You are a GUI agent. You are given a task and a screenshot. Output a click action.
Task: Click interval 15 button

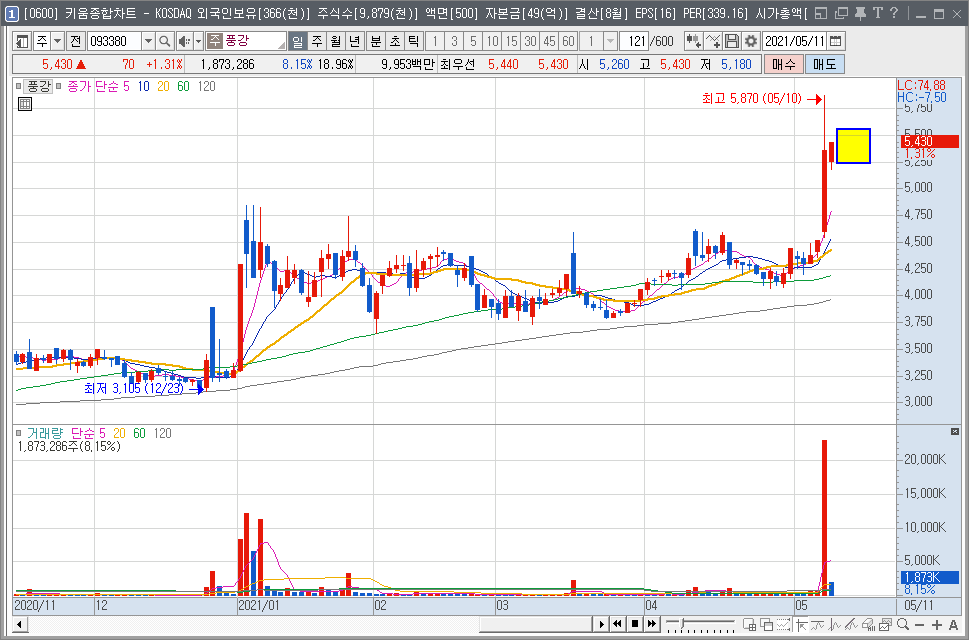pyautogui.click(x=511, y=41)
